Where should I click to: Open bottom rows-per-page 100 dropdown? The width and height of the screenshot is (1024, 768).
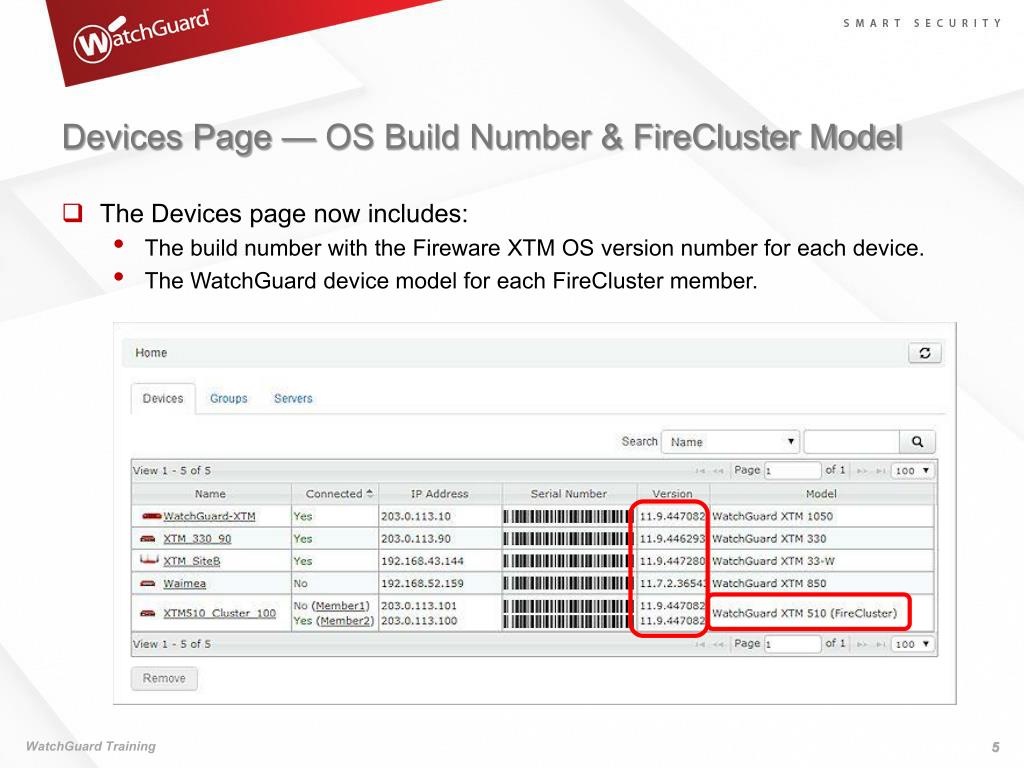912,645
